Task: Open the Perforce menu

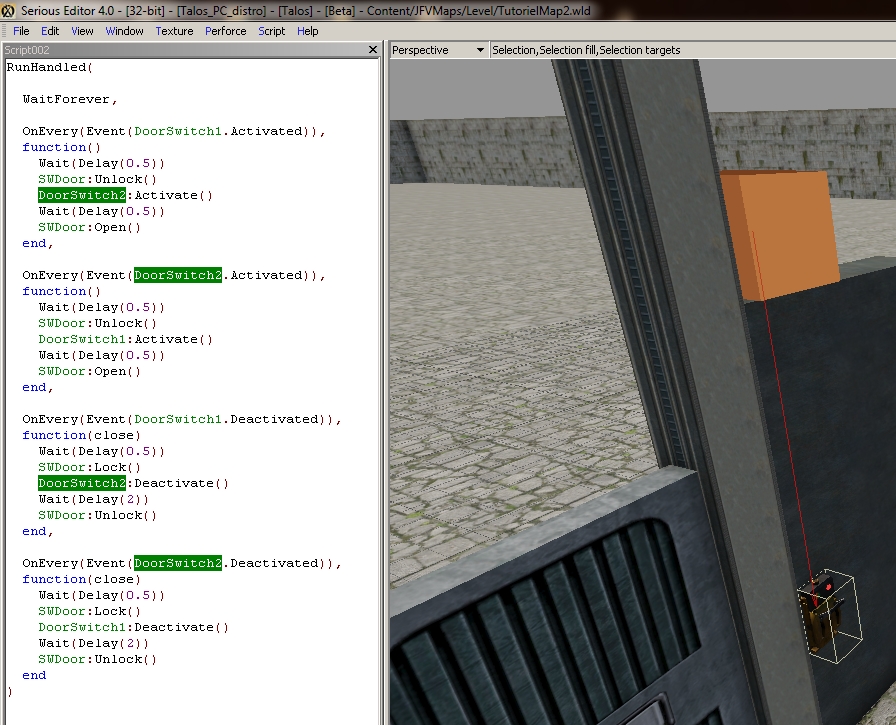Action: pos(226,31)
